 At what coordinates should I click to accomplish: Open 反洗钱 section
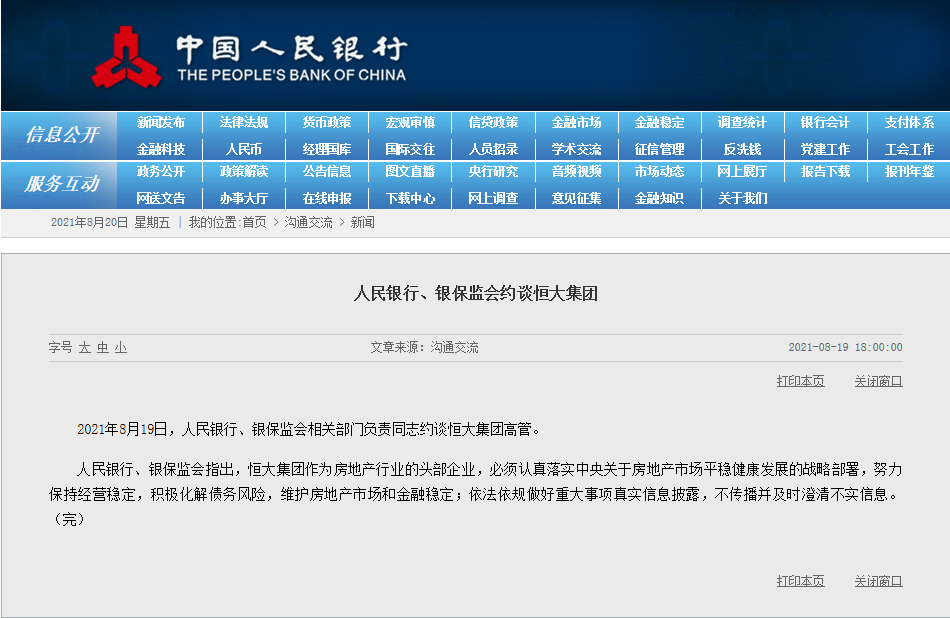point(742,149)
